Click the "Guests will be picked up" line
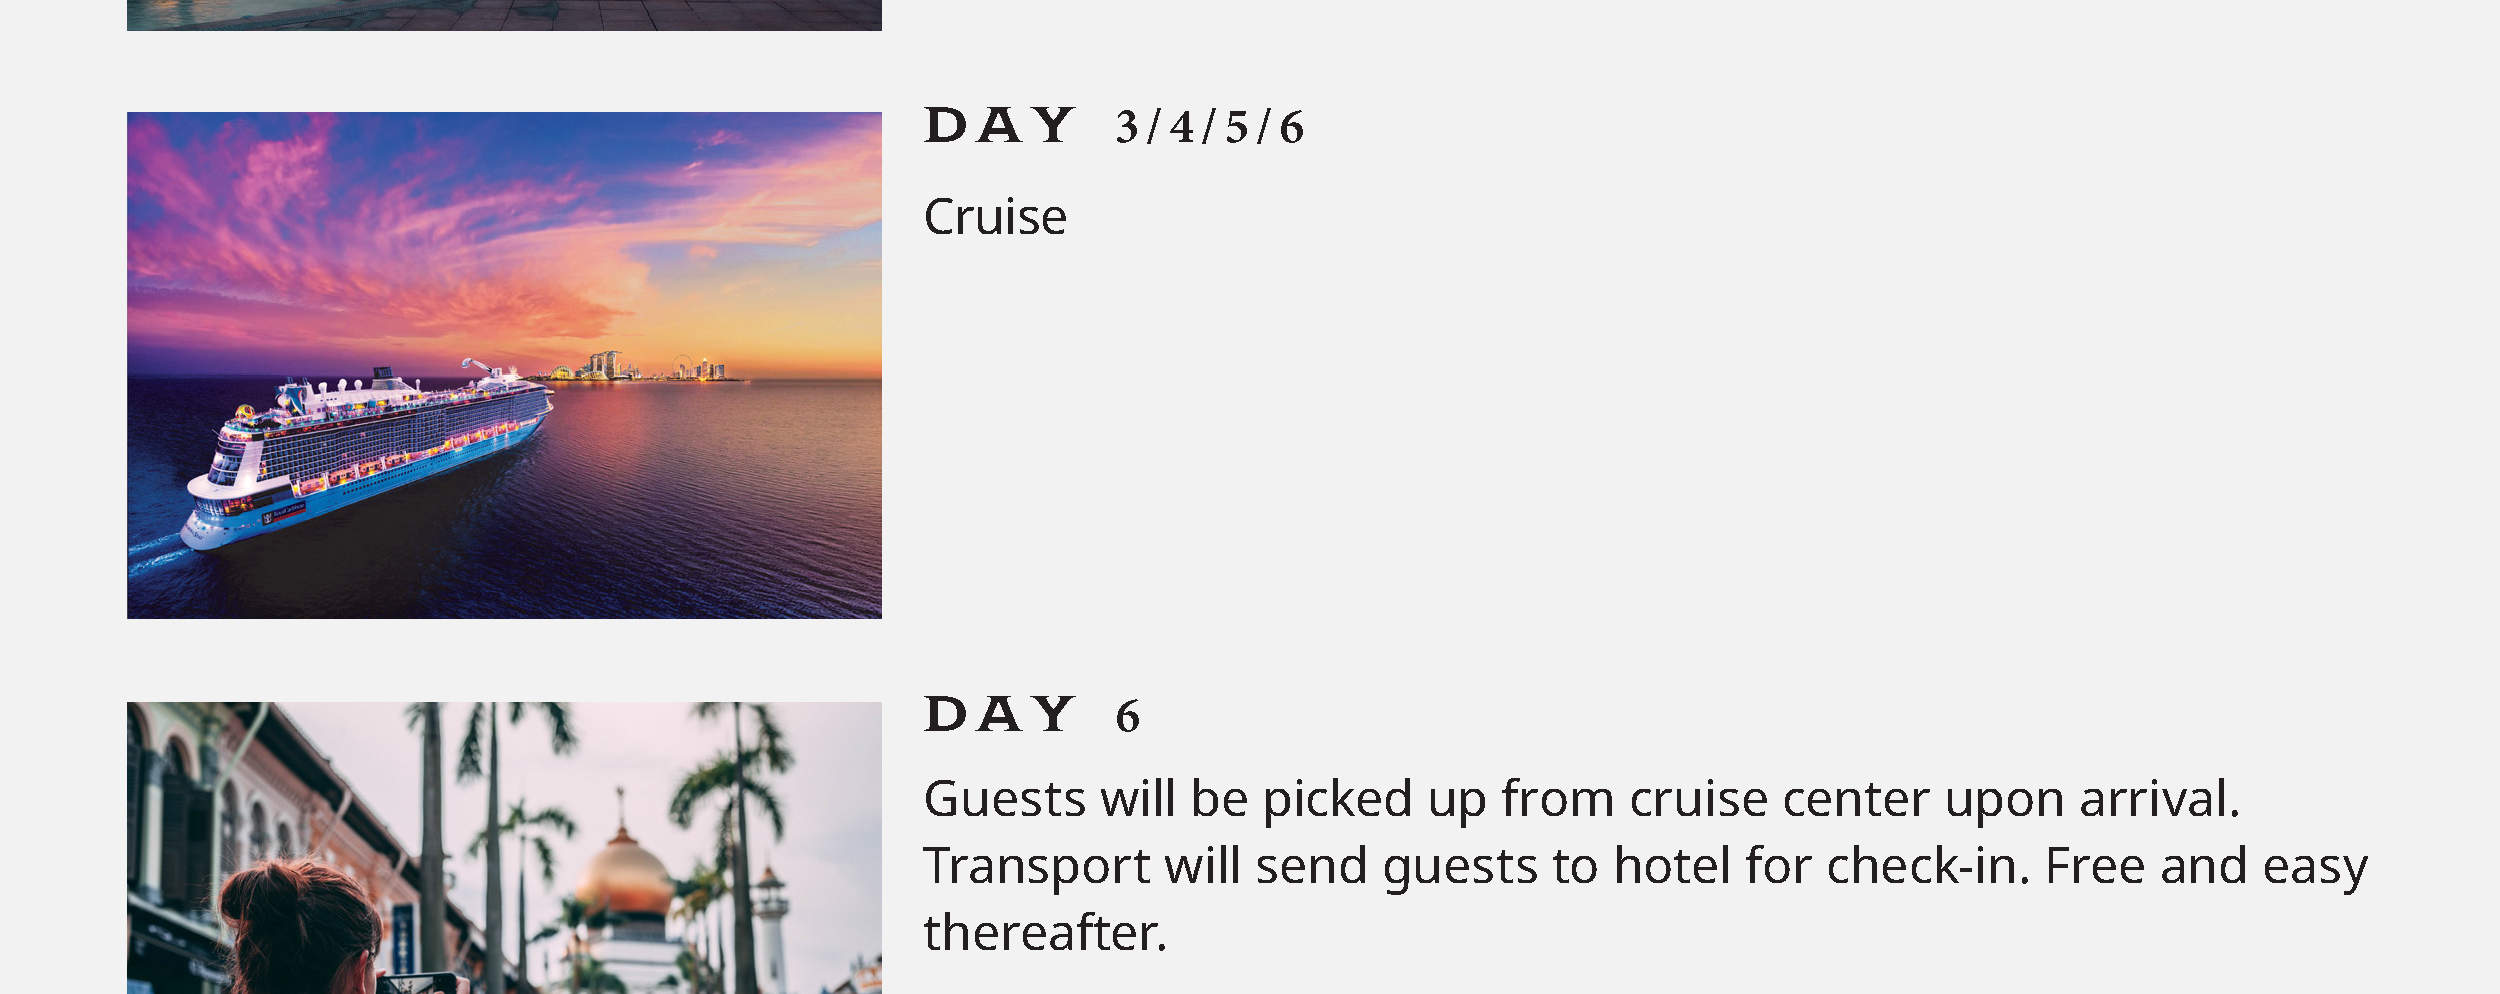2500x994 pixels. (x=1580, y=799)
